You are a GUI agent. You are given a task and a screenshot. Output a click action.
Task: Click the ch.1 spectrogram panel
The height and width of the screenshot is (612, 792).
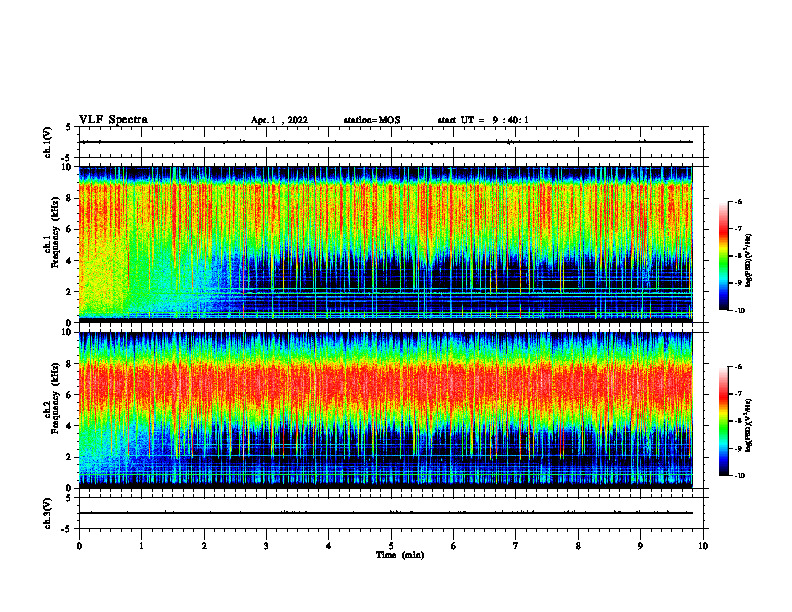point(385,244)
